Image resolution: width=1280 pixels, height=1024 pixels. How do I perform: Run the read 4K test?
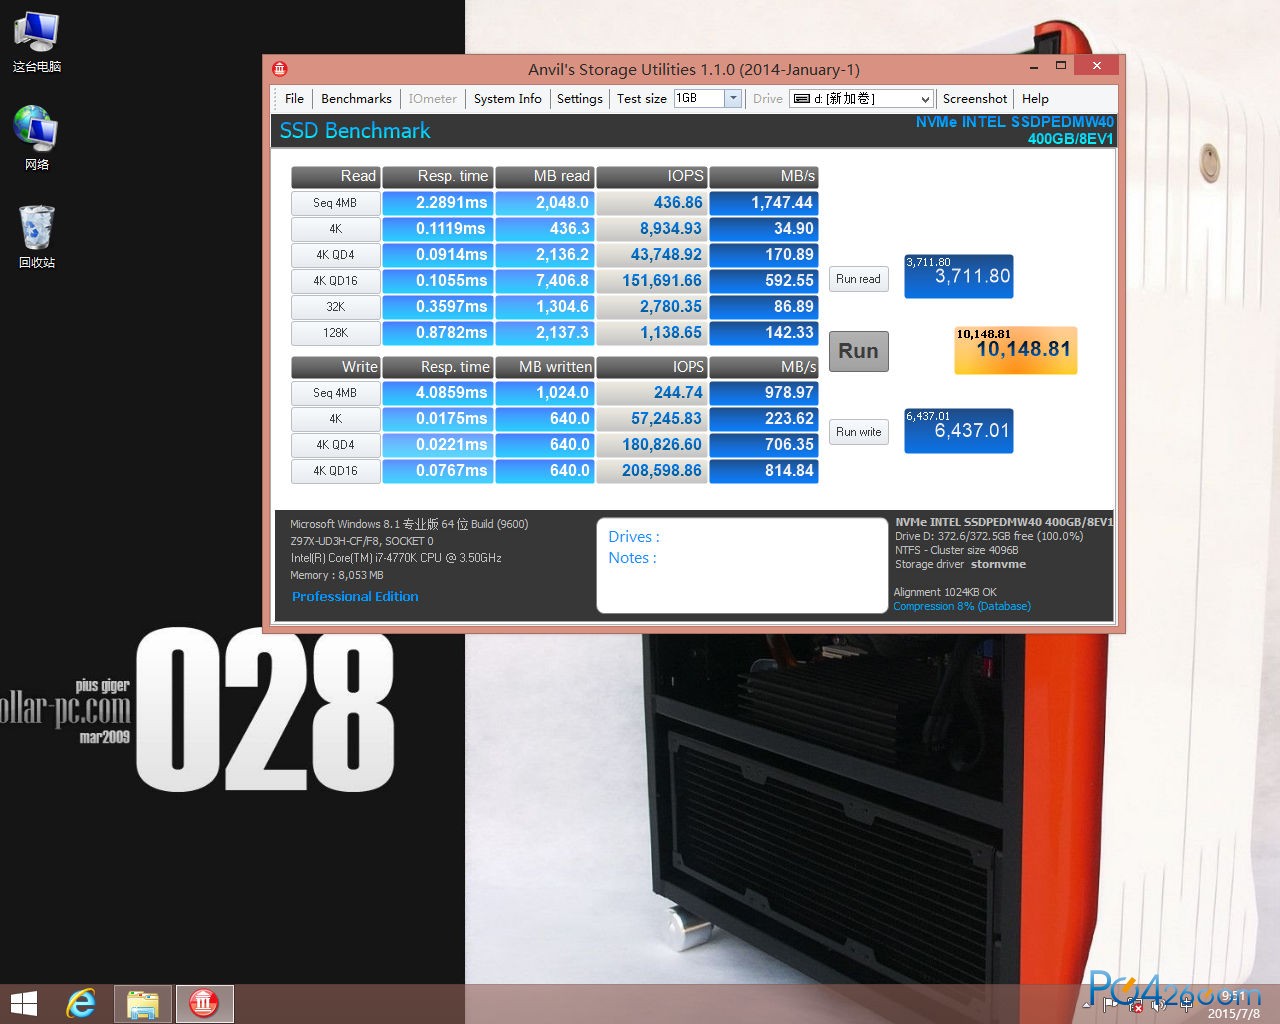click(x=335, y=229)
